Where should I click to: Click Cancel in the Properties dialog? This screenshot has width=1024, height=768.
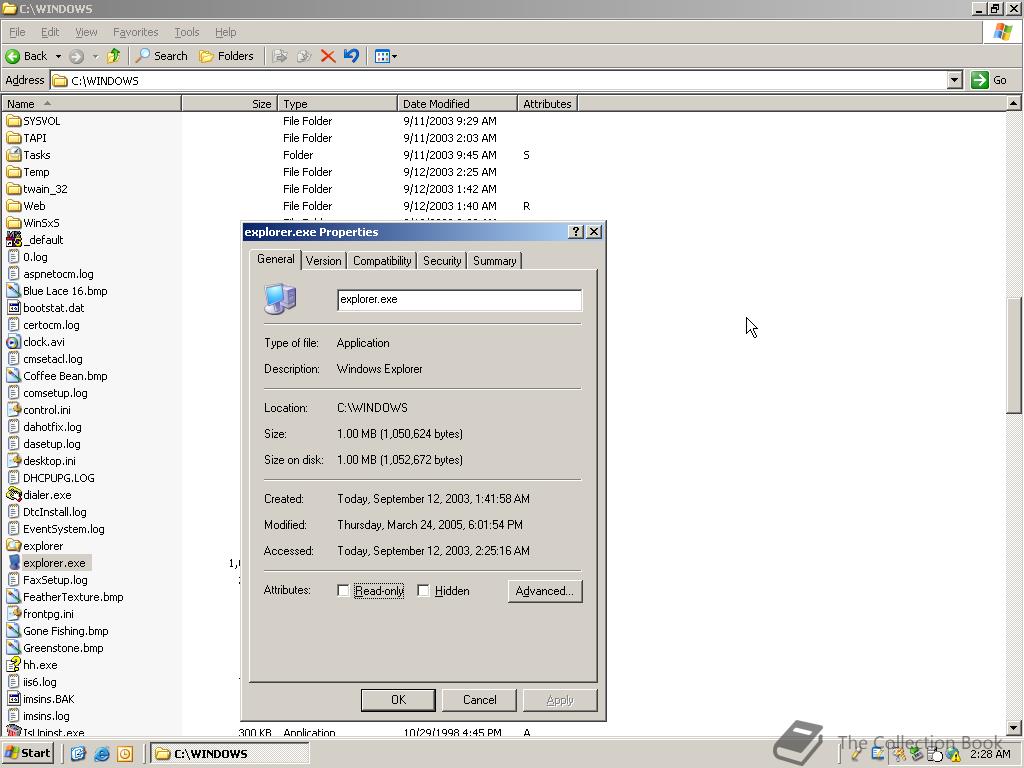[x=479, y=700]
